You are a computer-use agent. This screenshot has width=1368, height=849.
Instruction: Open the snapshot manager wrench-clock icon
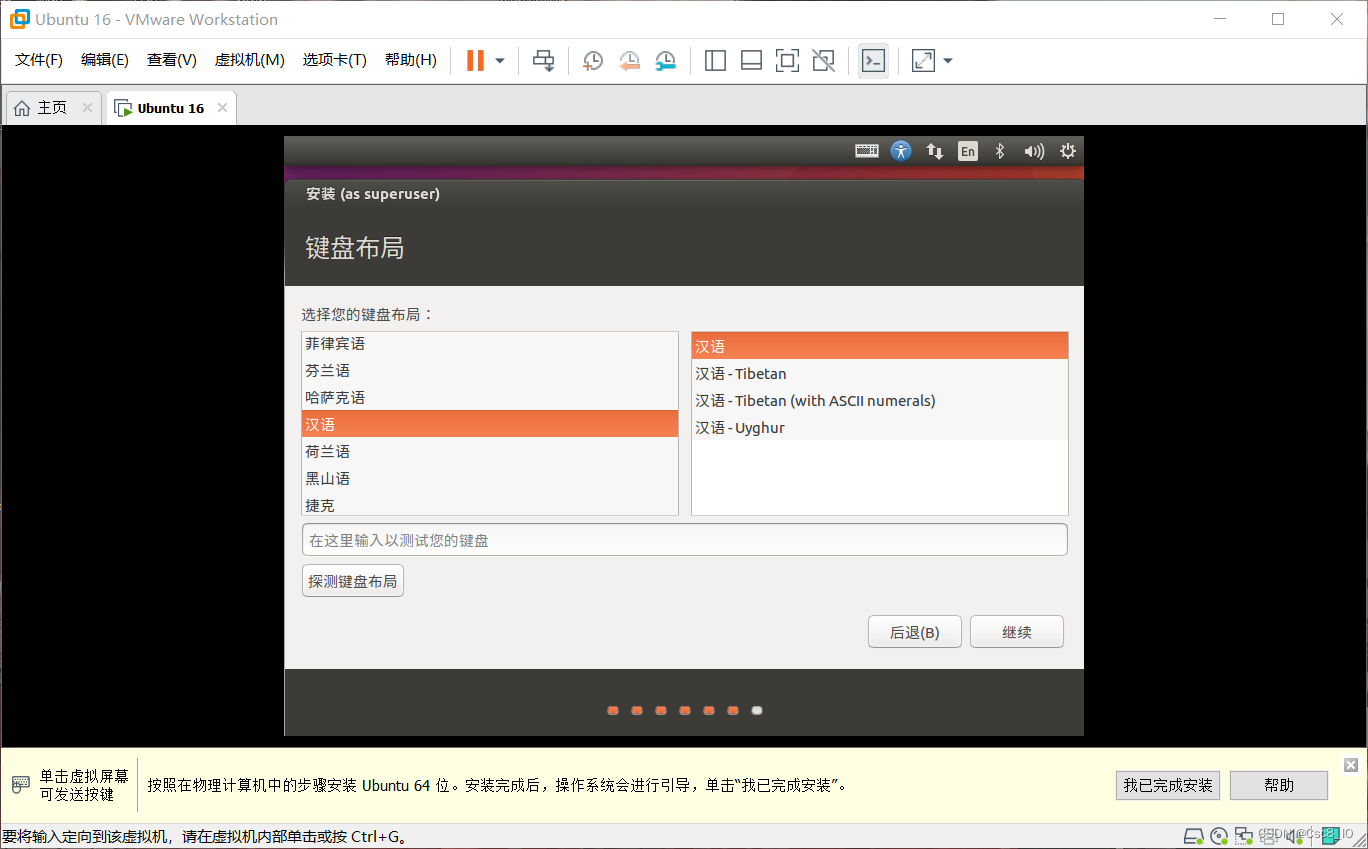coord(666,61)
